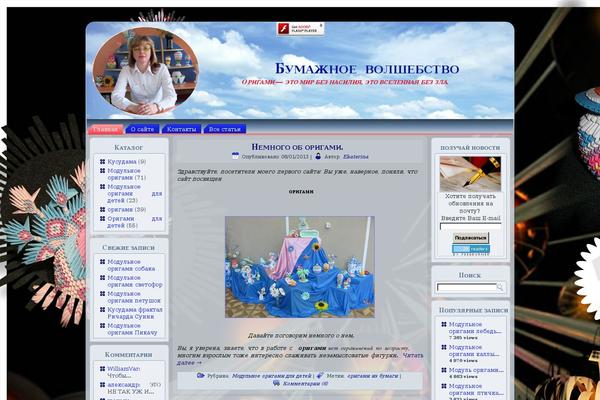Focus the Поиск search input field
The width and height of the screenshot is (600, 400).
pyautogui.click(x=467, y=287)
